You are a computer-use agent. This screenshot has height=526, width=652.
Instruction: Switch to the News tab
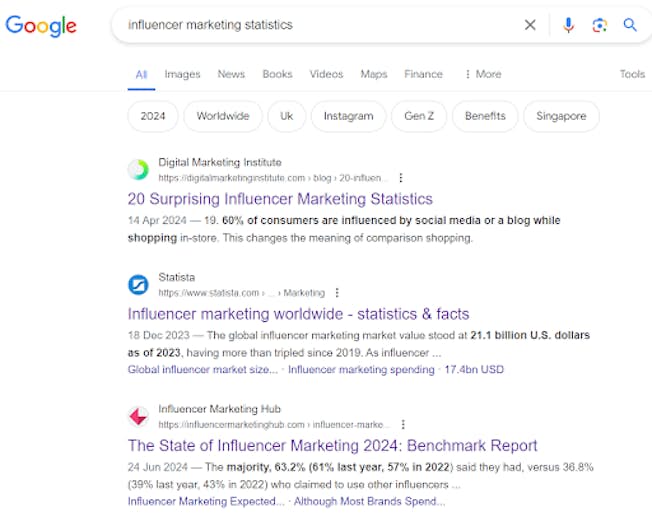(231, 74)
